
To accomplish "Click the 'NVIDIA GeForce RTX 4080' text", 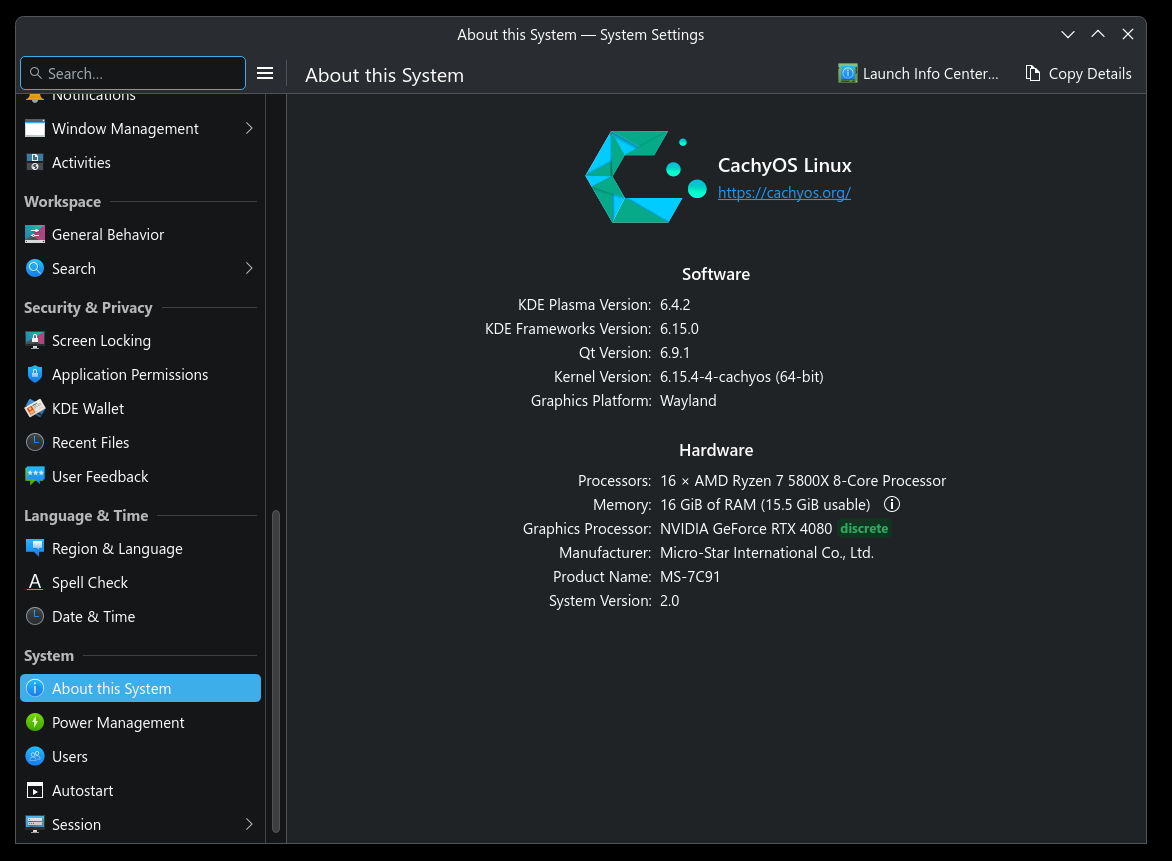I will click(x=746, y=528).
